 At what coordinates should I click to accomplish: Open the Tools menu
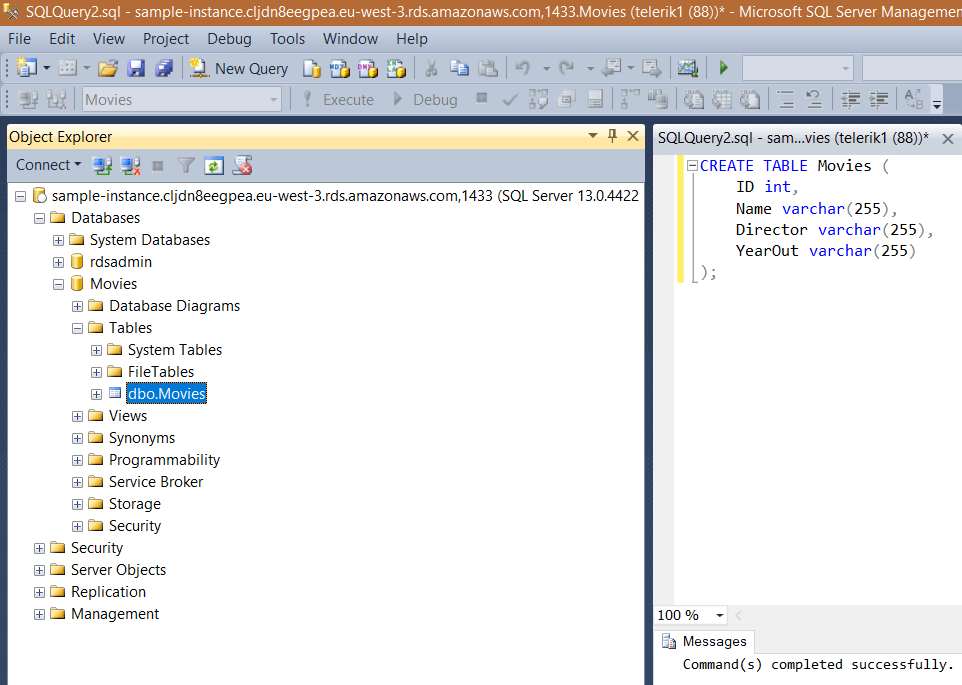(x=287, y=39)
